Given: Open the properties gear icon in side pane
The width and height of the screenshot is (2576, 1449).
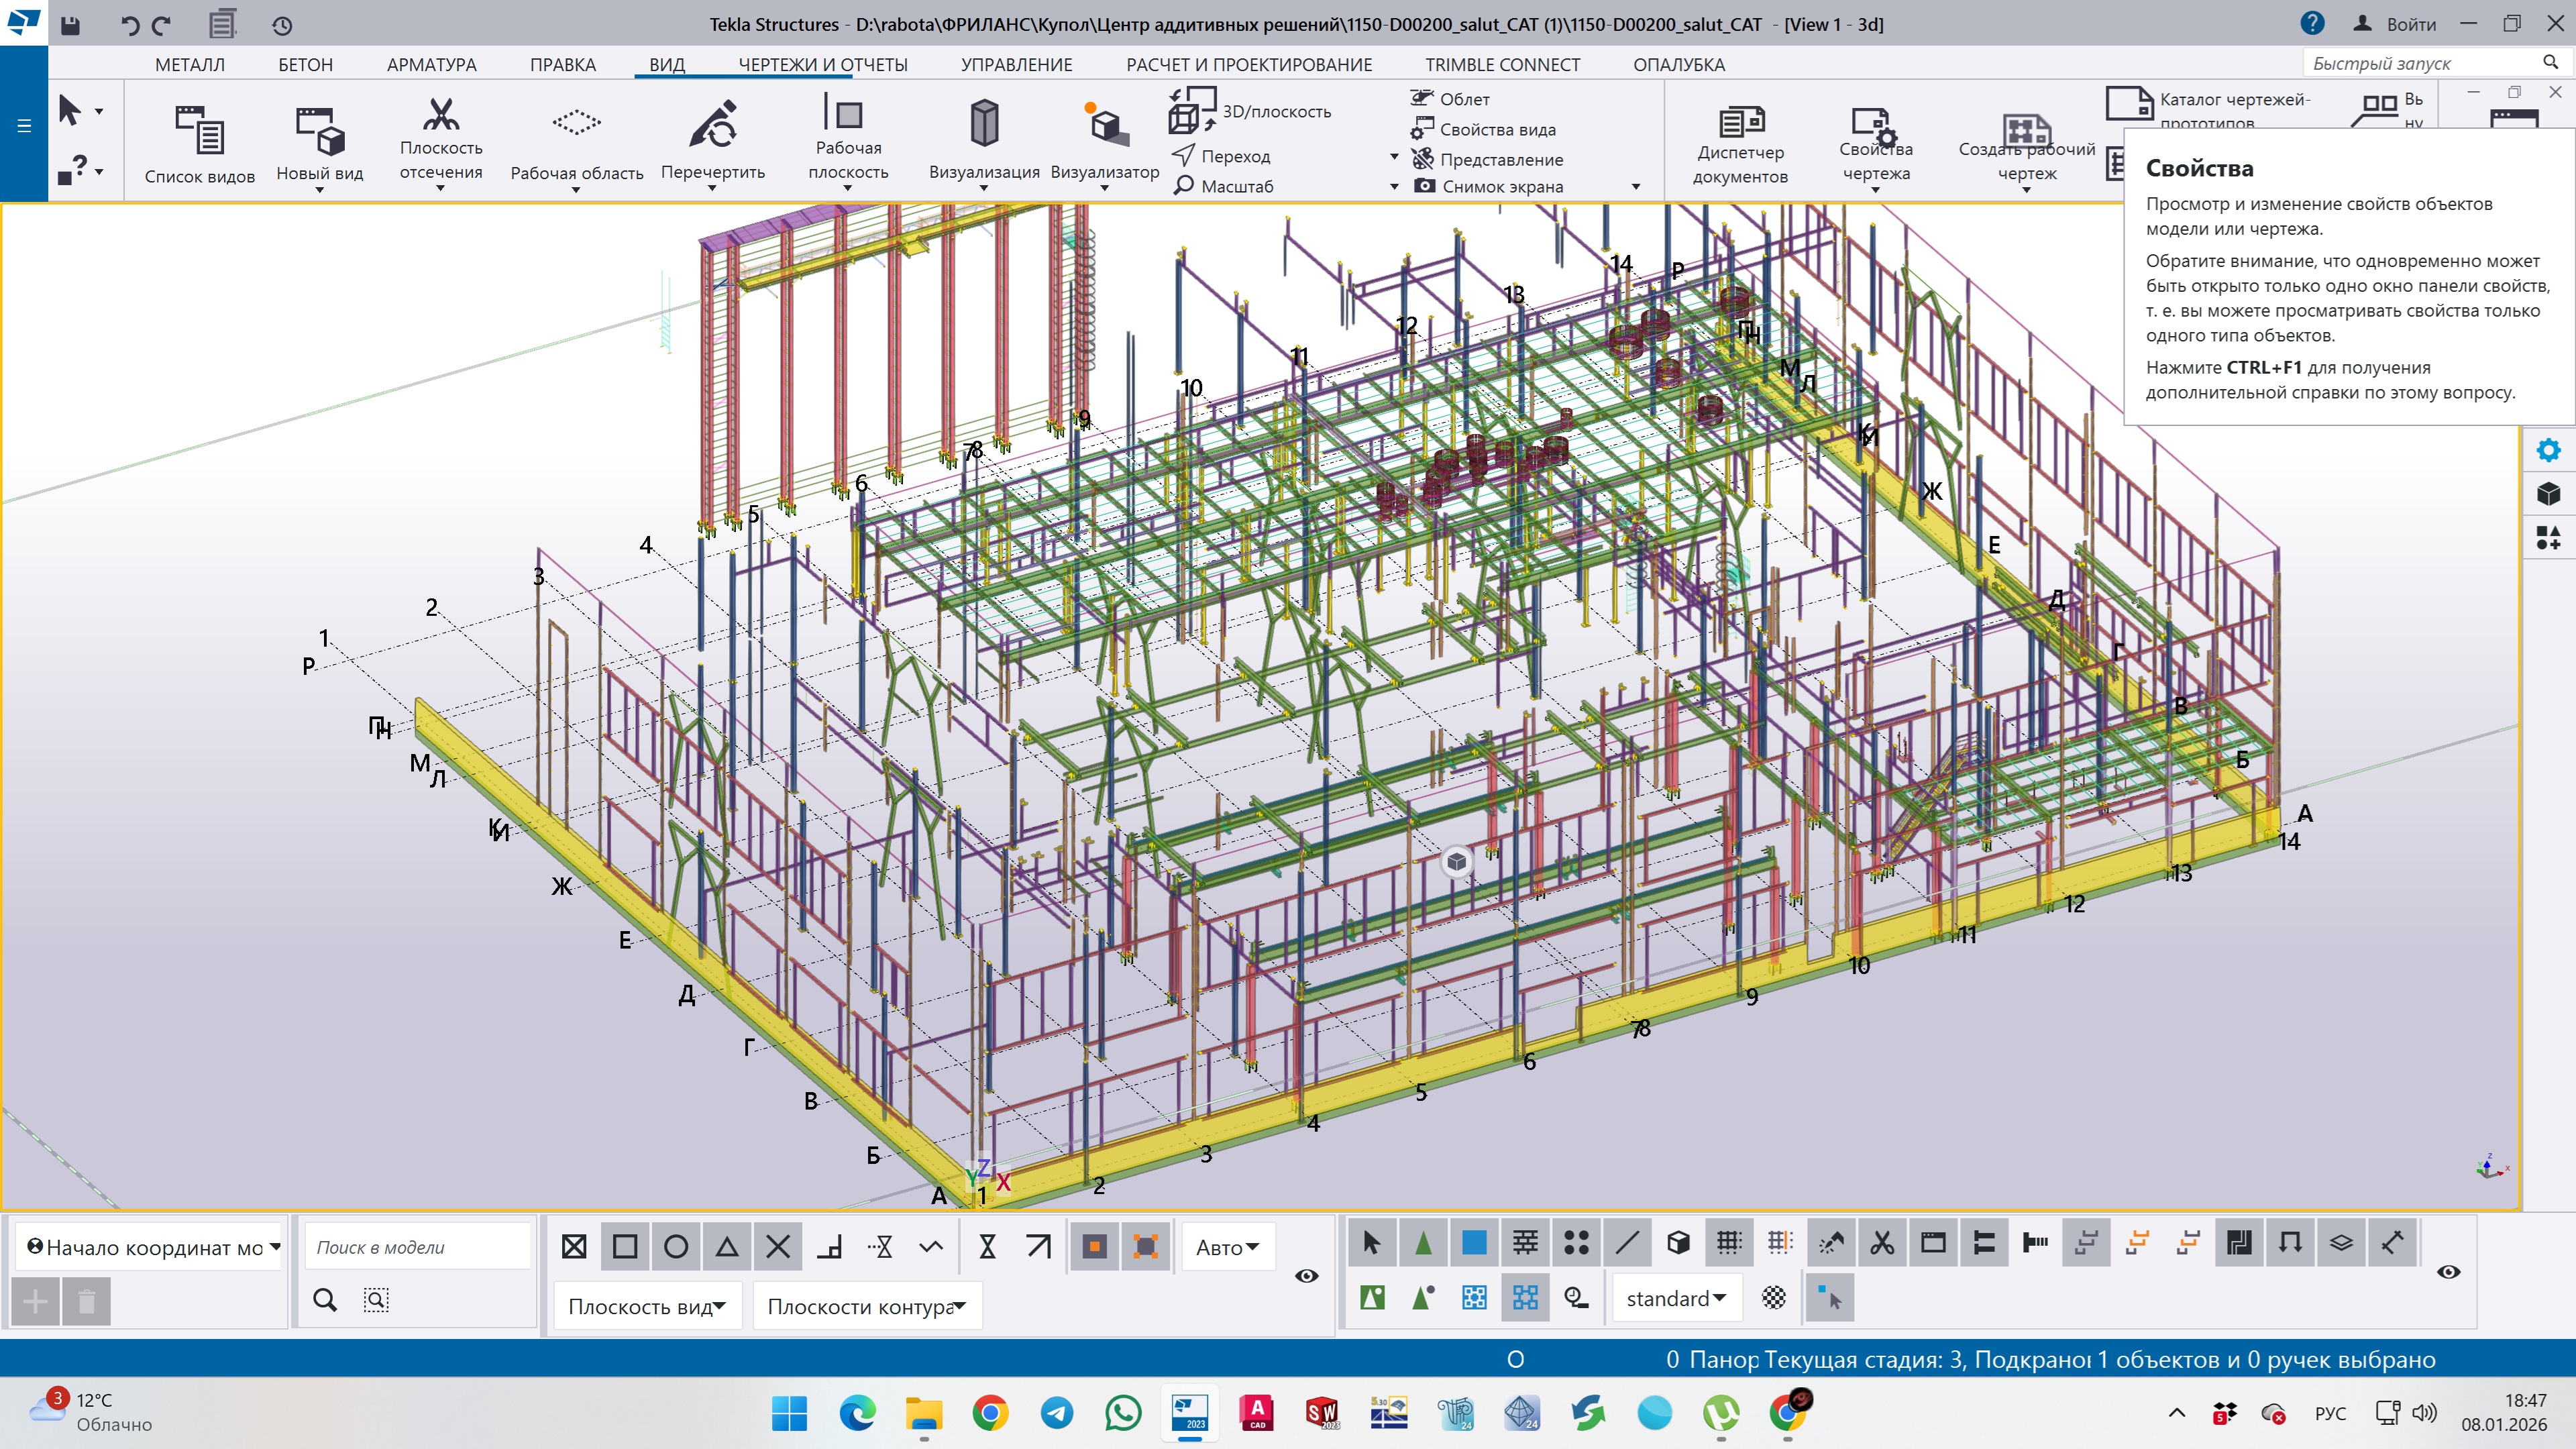Looking at the screenshot, I should tap(2548, 451).
